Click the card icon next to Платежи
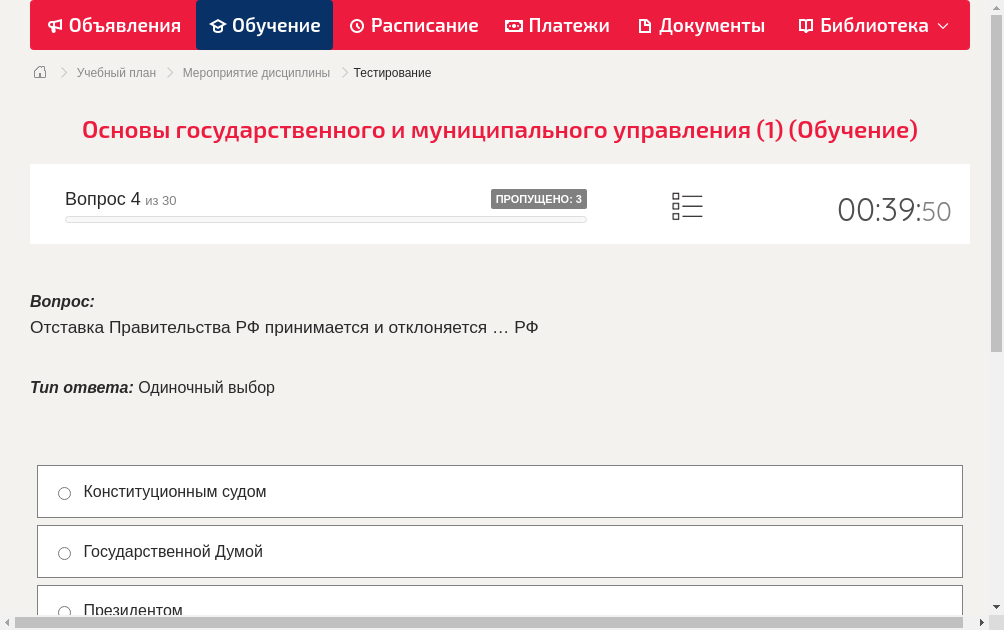This screenshot has height=630, width=1004. pyautogui.click(x=512, y=25)
